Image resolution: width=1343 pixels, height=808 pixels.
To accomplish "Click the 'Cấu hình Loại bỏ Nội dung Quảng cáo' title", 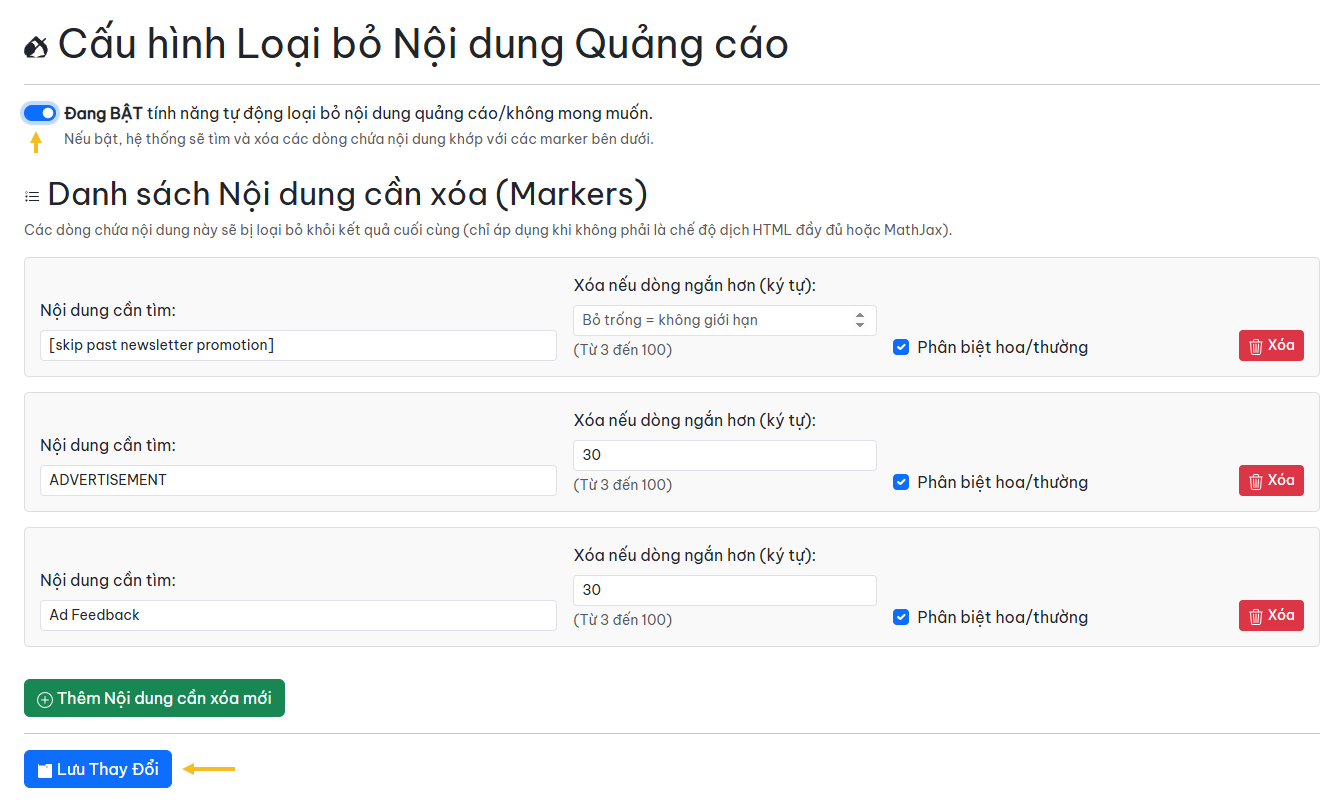I will pyautogui.click(x=423, y=45).
